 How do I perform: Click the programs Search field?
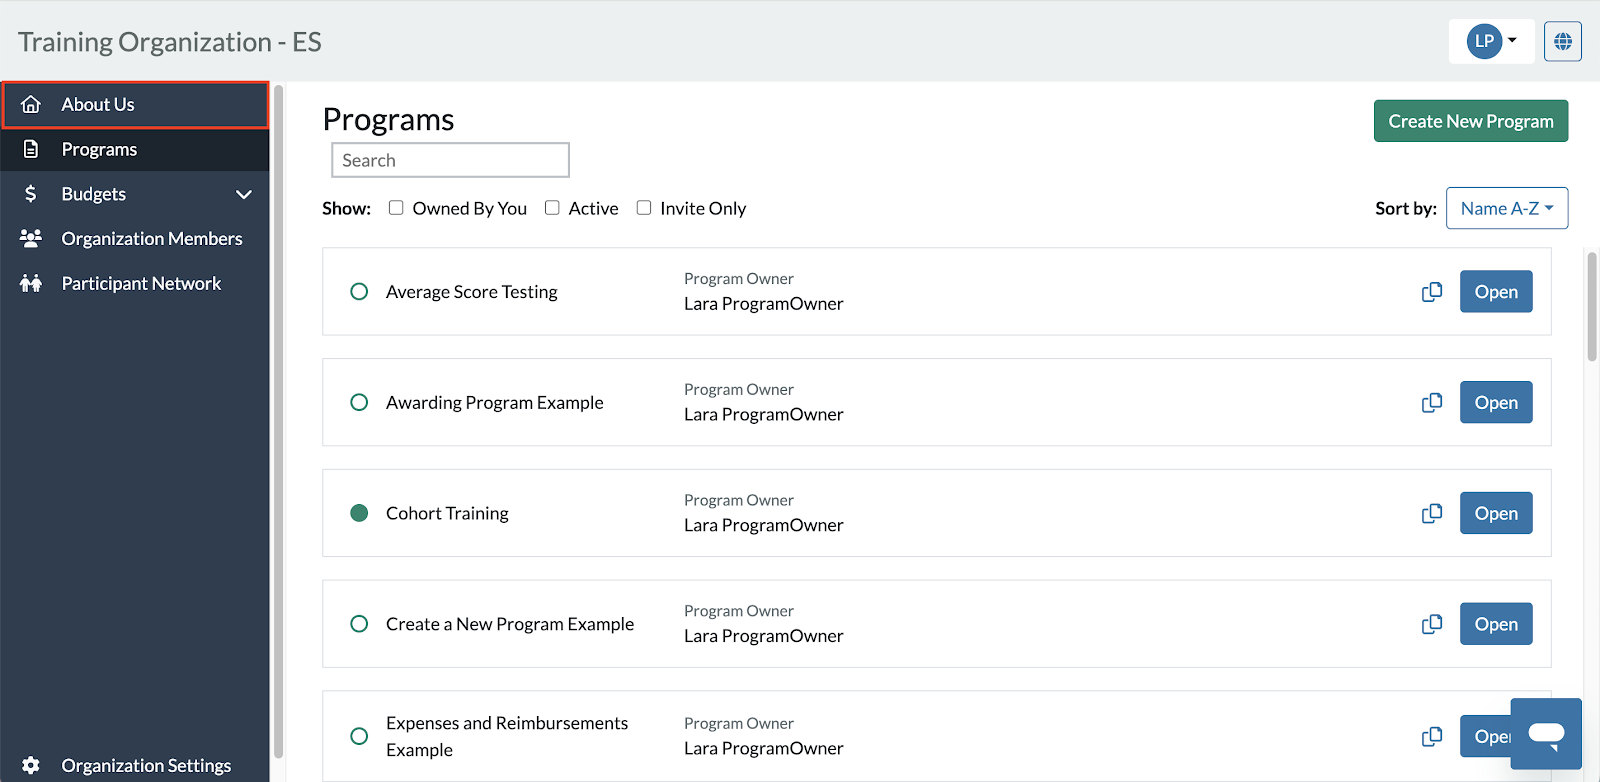(450, 160)
